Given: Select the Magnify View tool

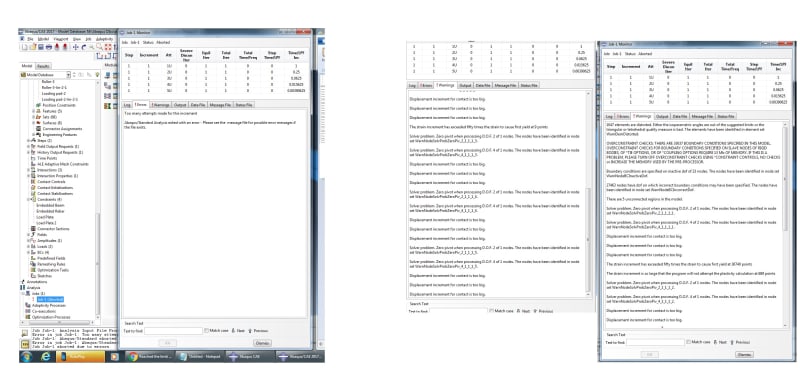Looking at the screenshot, I should pyautogui.click(x=92, y=47).
